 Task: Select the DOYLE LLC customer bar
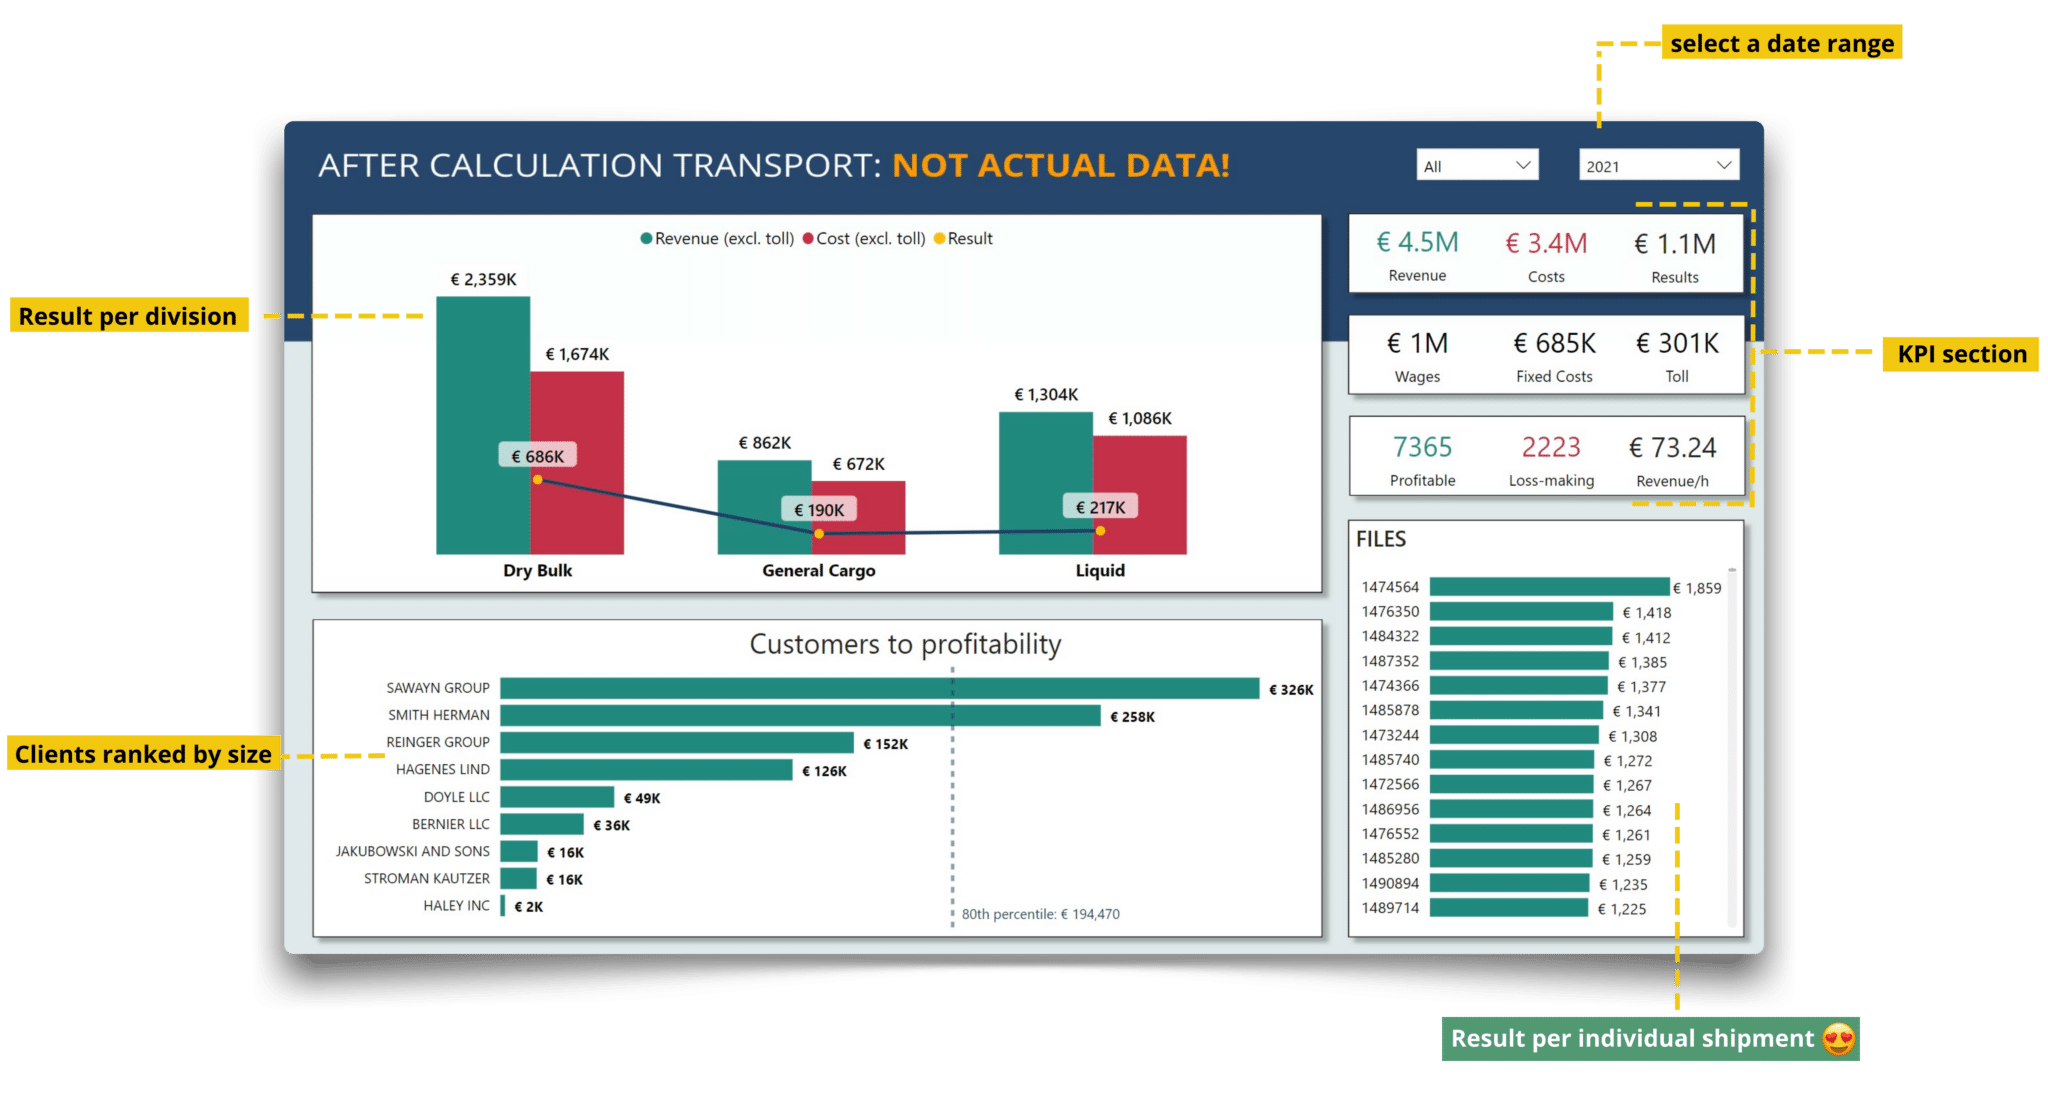click(x=557, y=797)
